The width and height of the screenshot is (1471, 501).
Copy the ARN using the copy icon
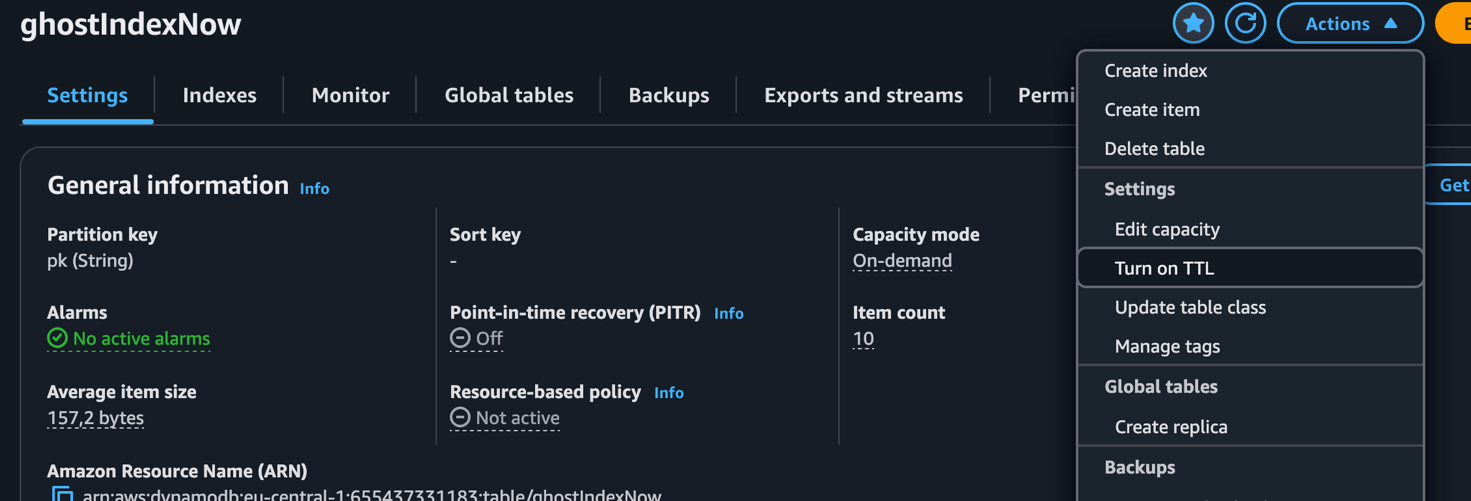[x=62, y=494]
